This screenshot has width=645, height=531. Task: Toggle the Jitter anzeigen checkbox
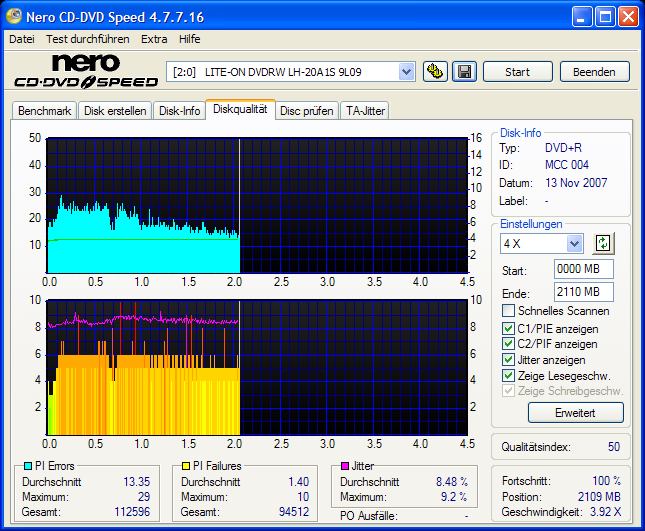click(x=509, y=360)
